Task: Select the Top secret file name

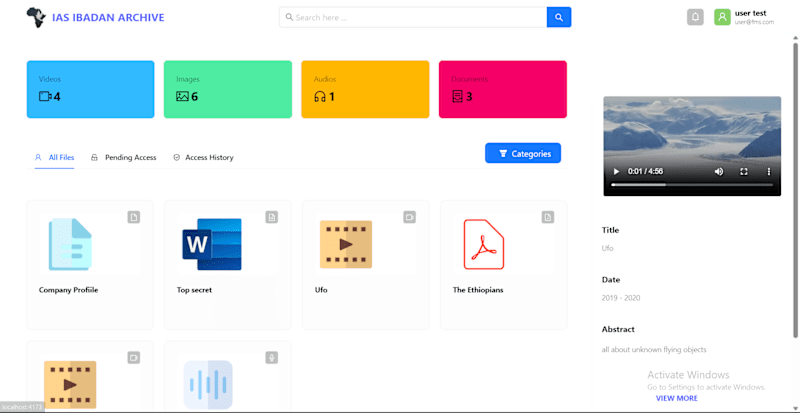Action: (194, 290)
